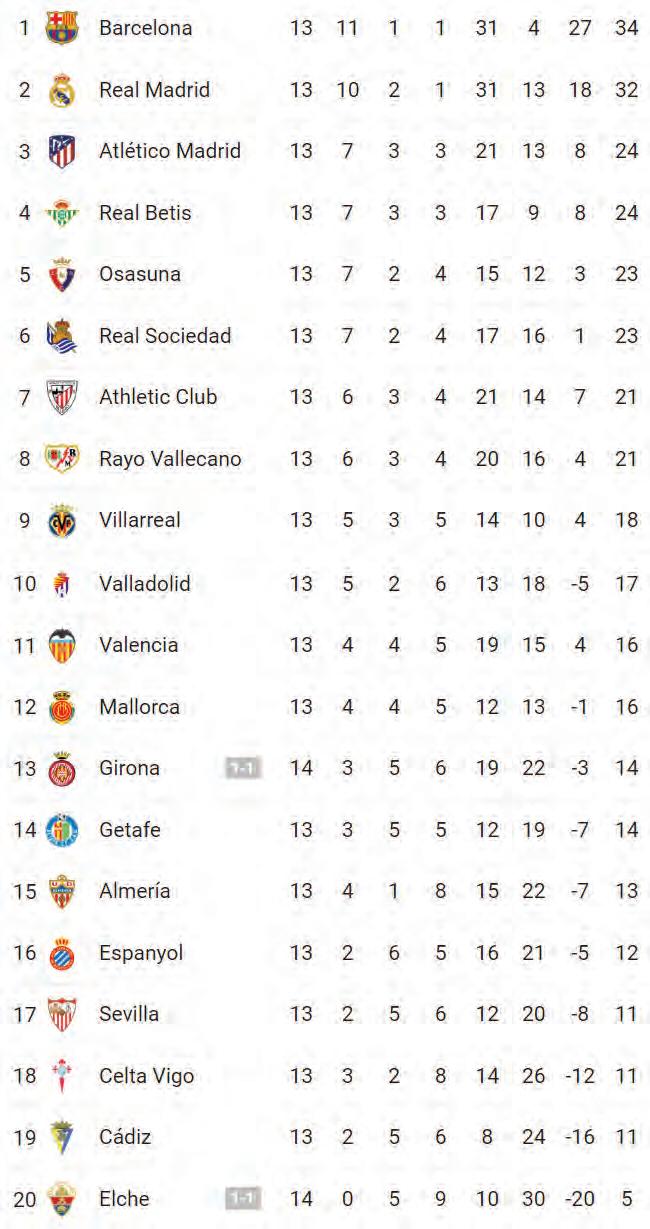Image resolution: width=650 pixels, height=1229 pixels.
Task: Select the Atlético Madrid team logo
Action: (62, 151)
